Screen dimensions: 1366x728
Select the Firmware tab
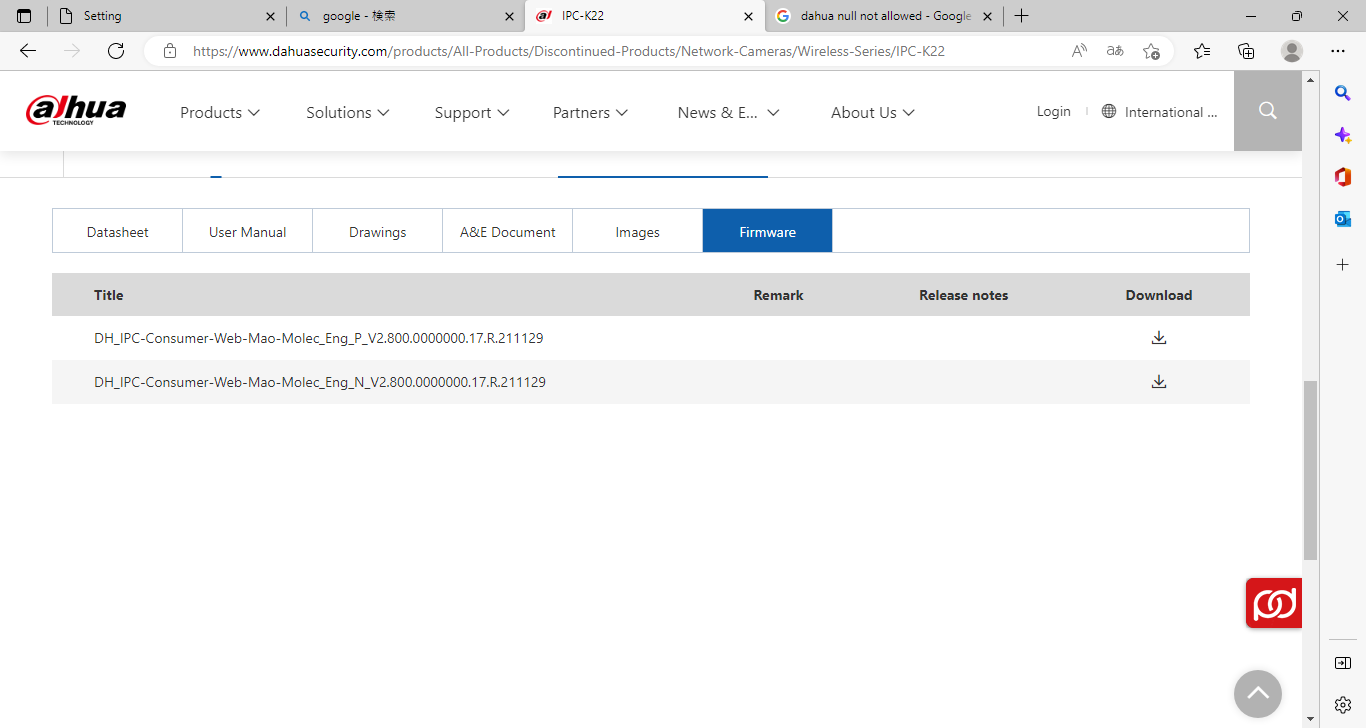767,232
